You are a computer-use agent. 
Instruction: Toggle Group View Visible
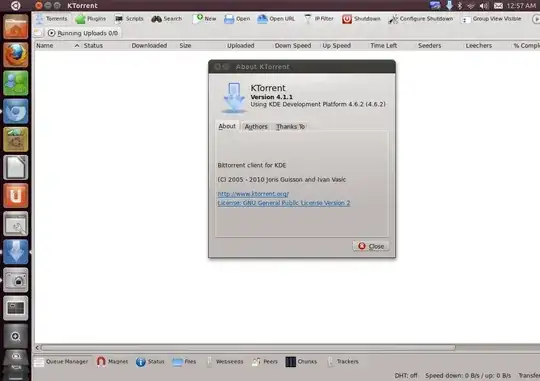point(491,19)
